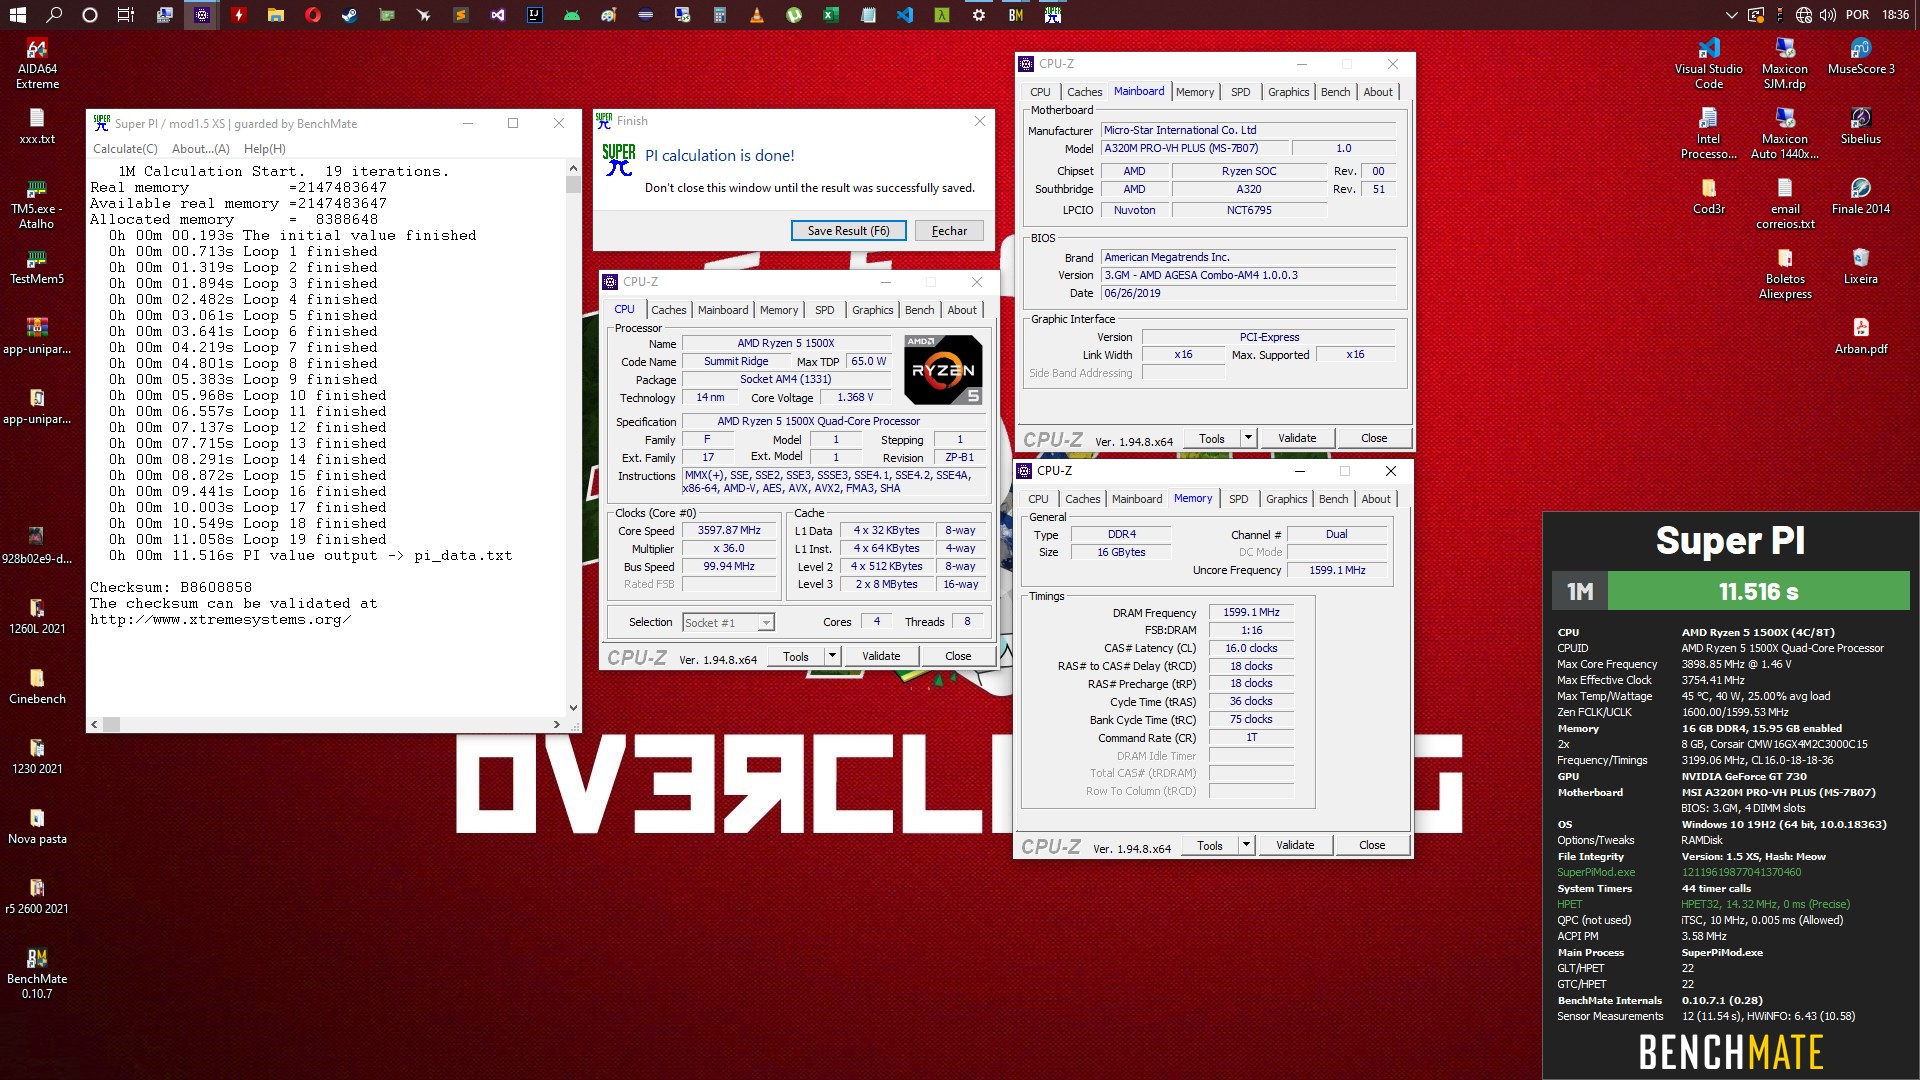Switch to CPU tab in CPU-Z Memory window
The width and height of the screenshot is (1920, 1080).
click(1038, 499)
